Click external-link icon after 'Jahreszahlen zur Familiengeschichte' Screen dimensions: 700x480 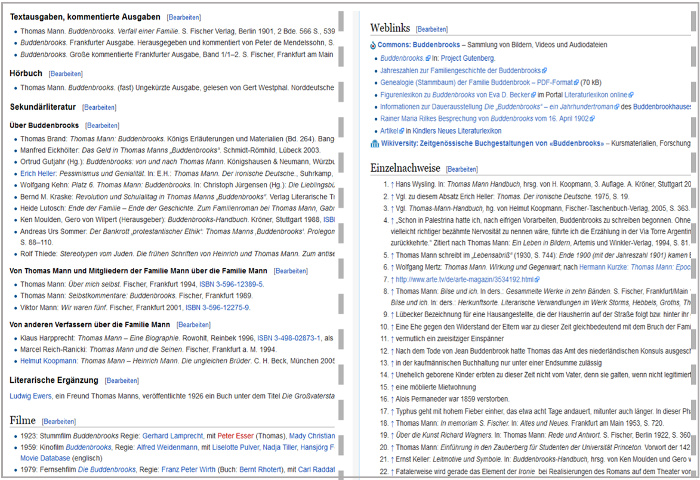point(544,71)
